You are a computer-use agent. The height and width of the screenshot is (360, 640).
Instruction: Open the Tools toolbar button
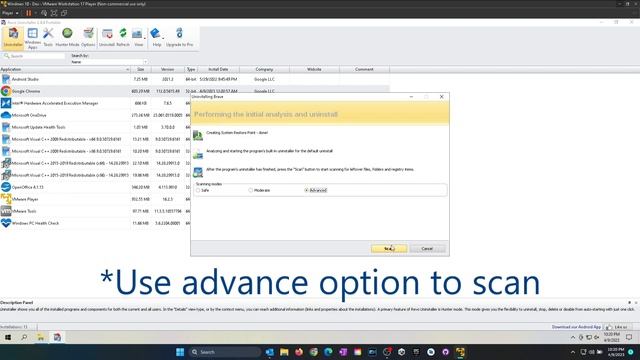(48, 38)
